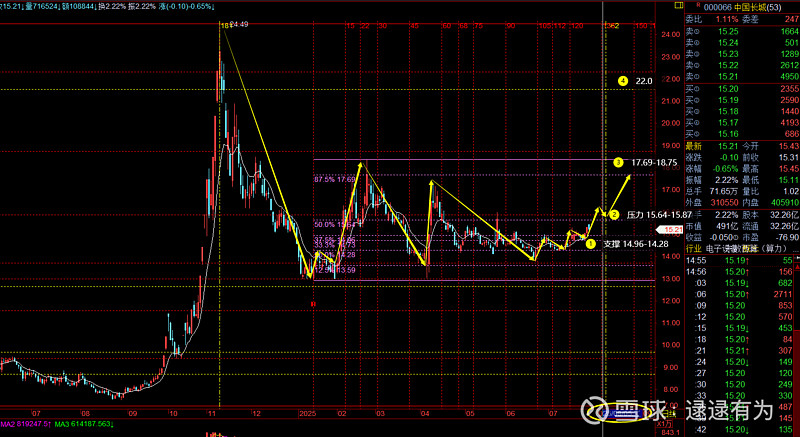Click the 09 month label on the time axis
Screen dimensions: 800x437
click(132, 414)
